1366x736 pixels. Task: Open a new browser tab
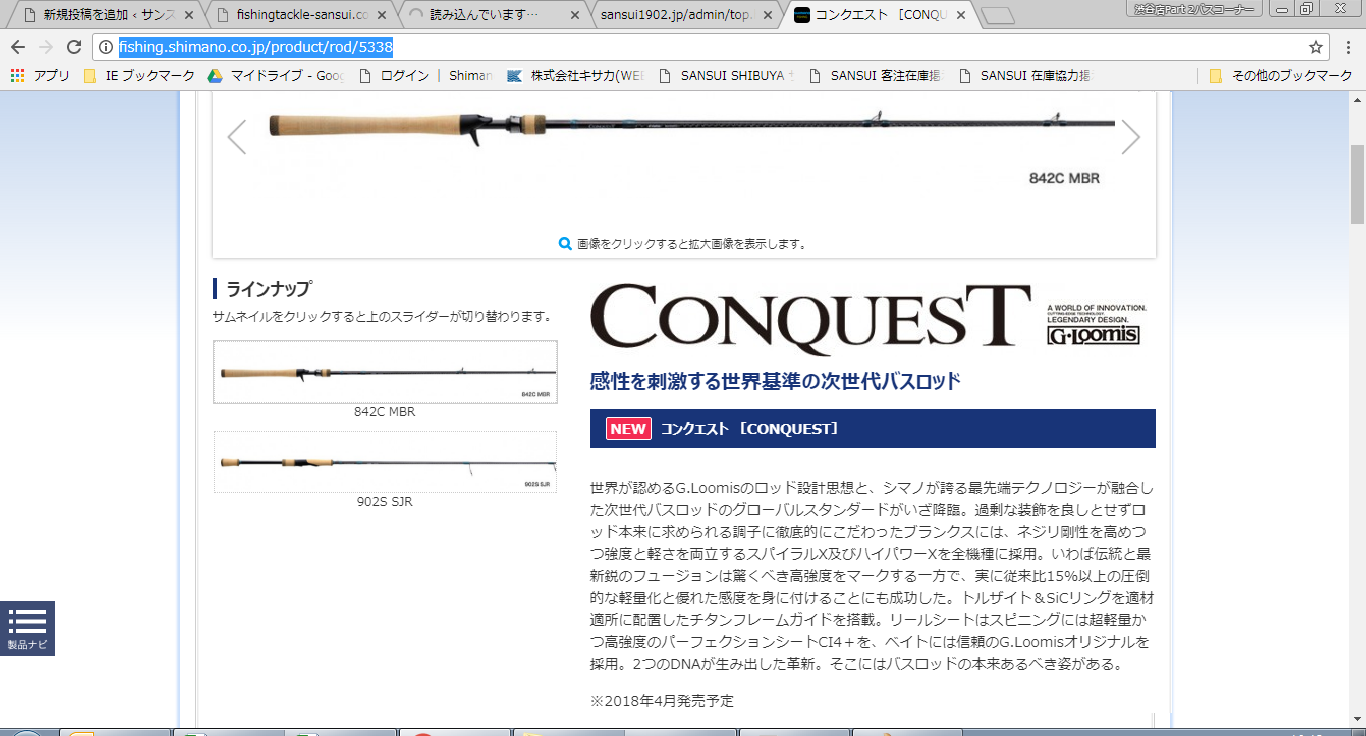click(997, 16)
